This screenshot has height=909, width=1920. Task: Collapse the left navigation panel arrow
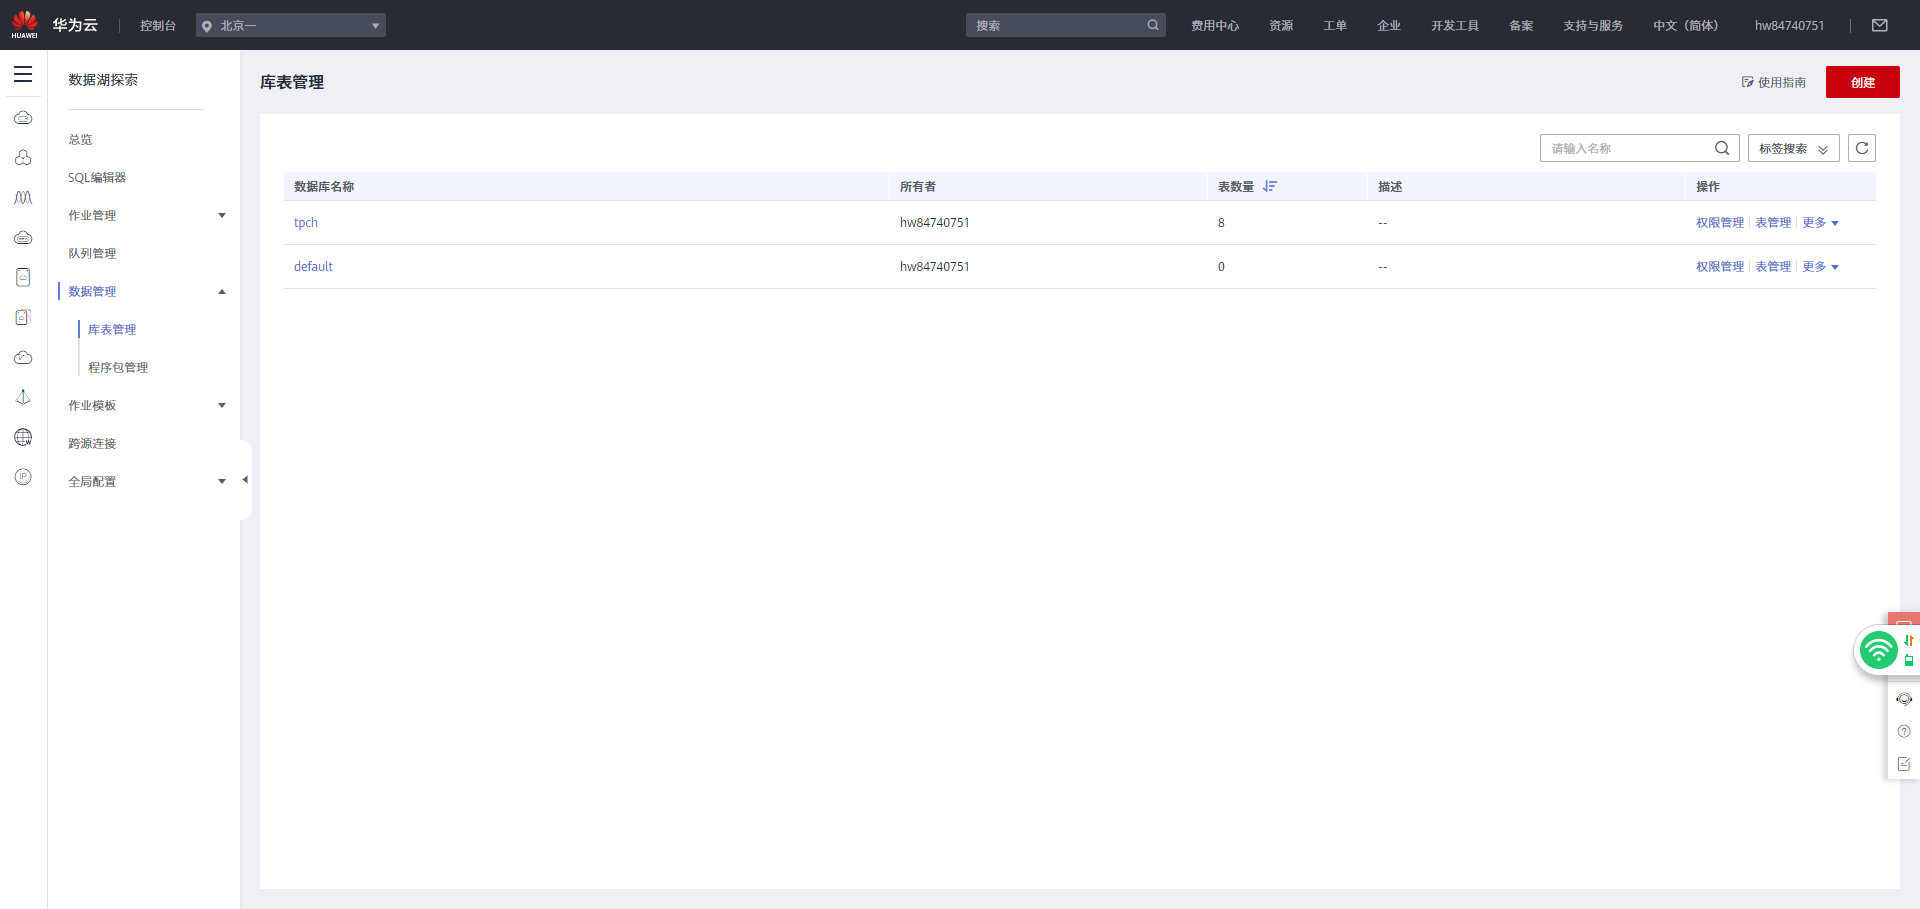click(245, 480)
